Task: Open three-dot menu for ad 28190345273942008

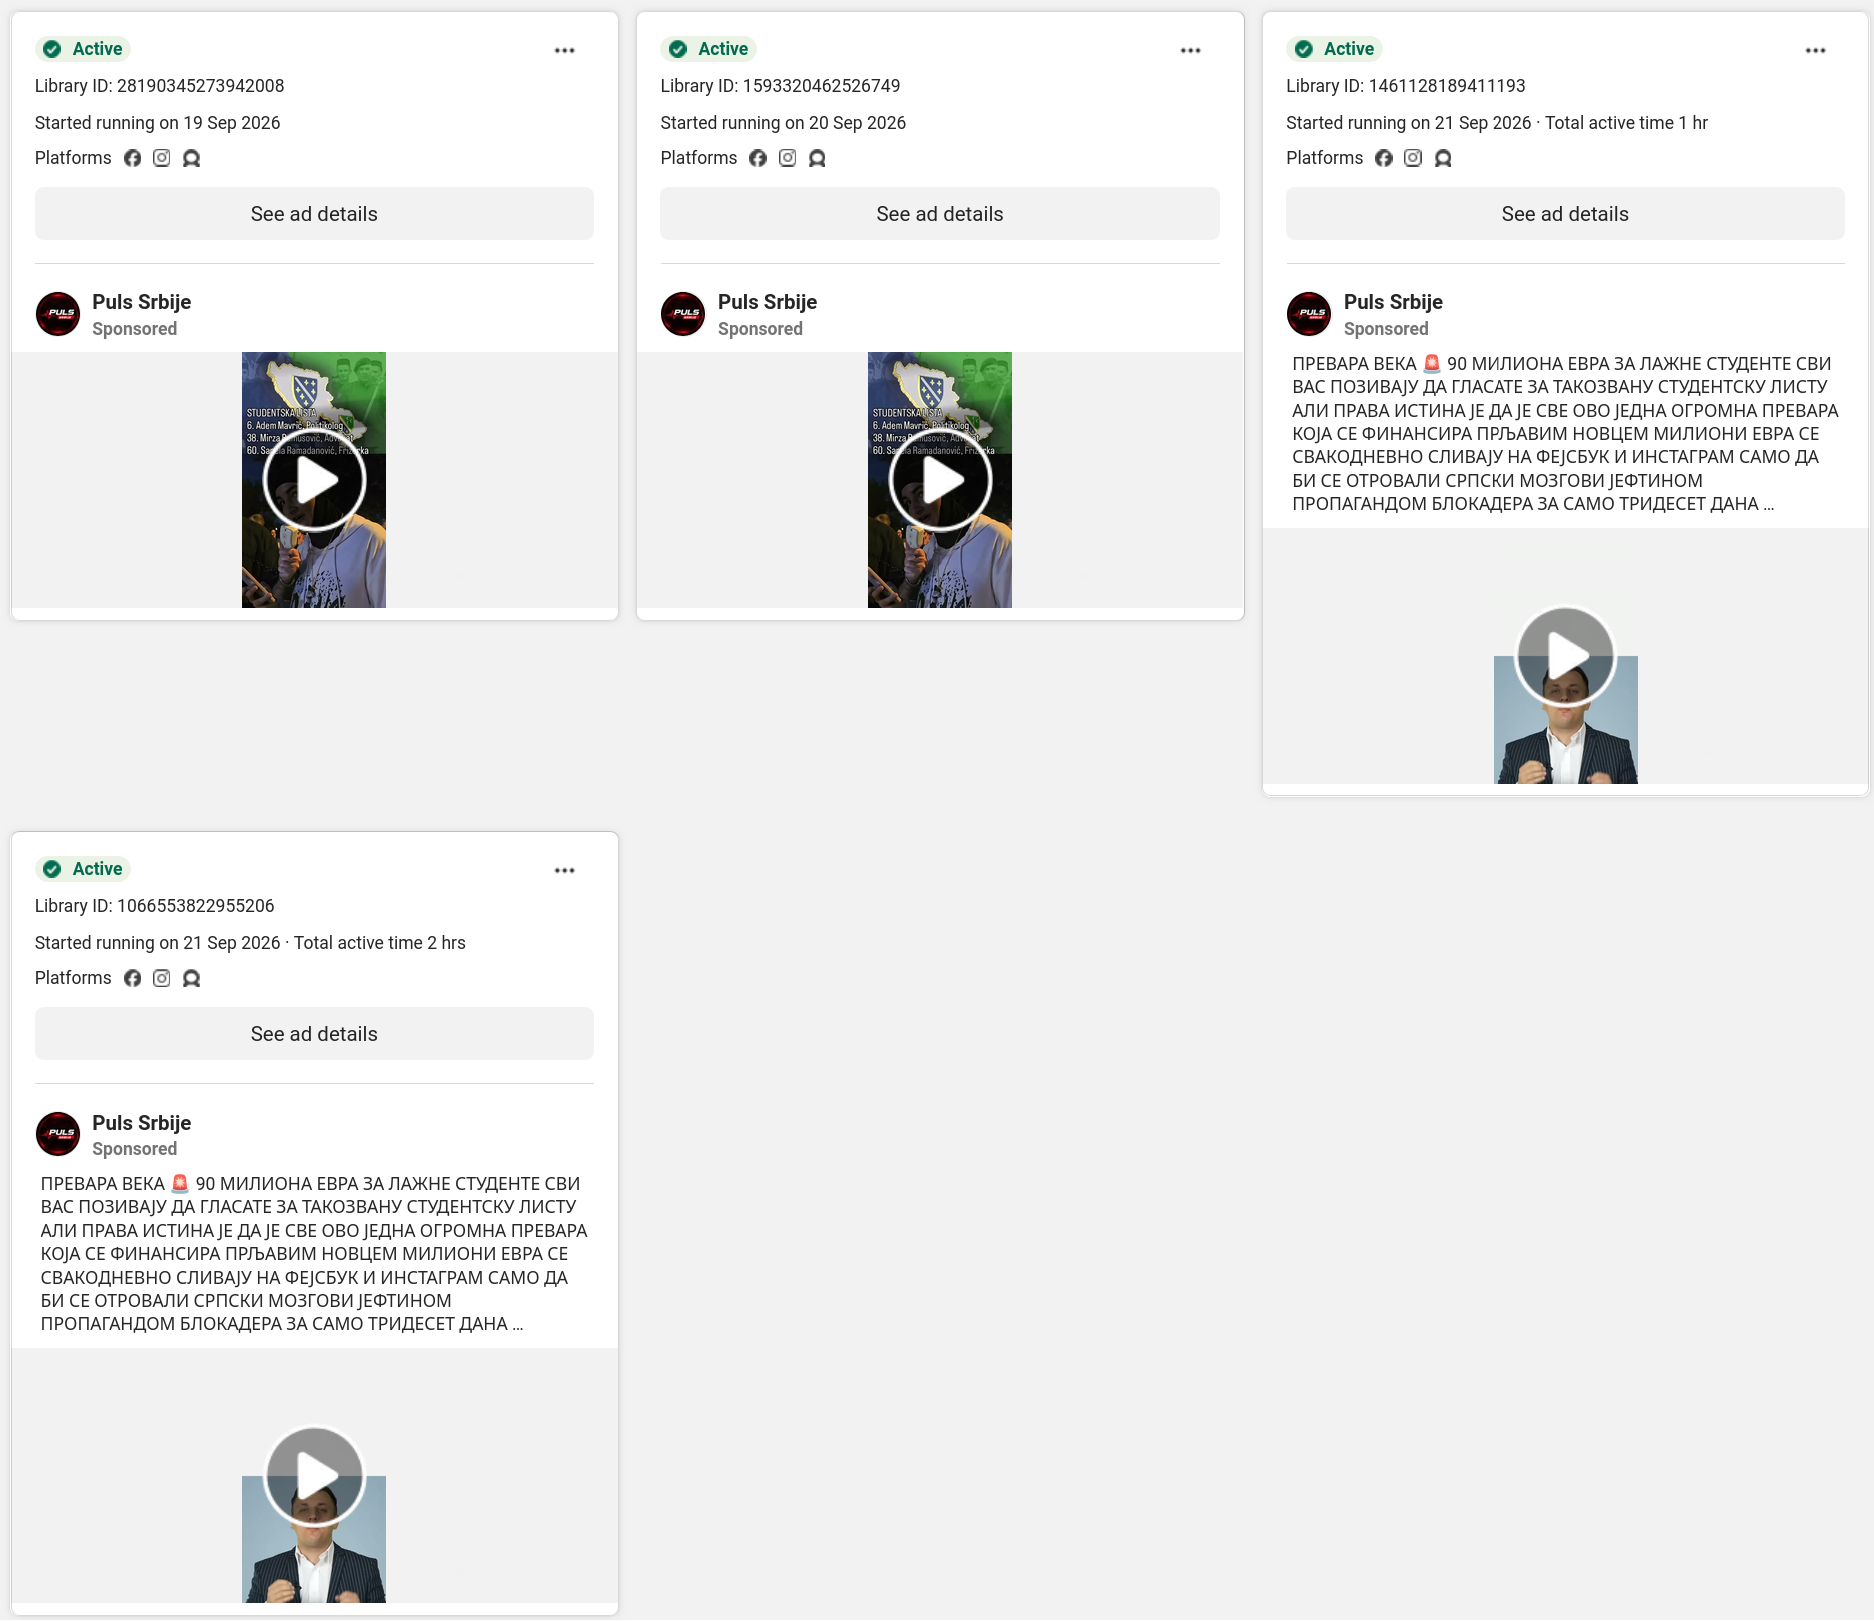Action: pos(564,50)
